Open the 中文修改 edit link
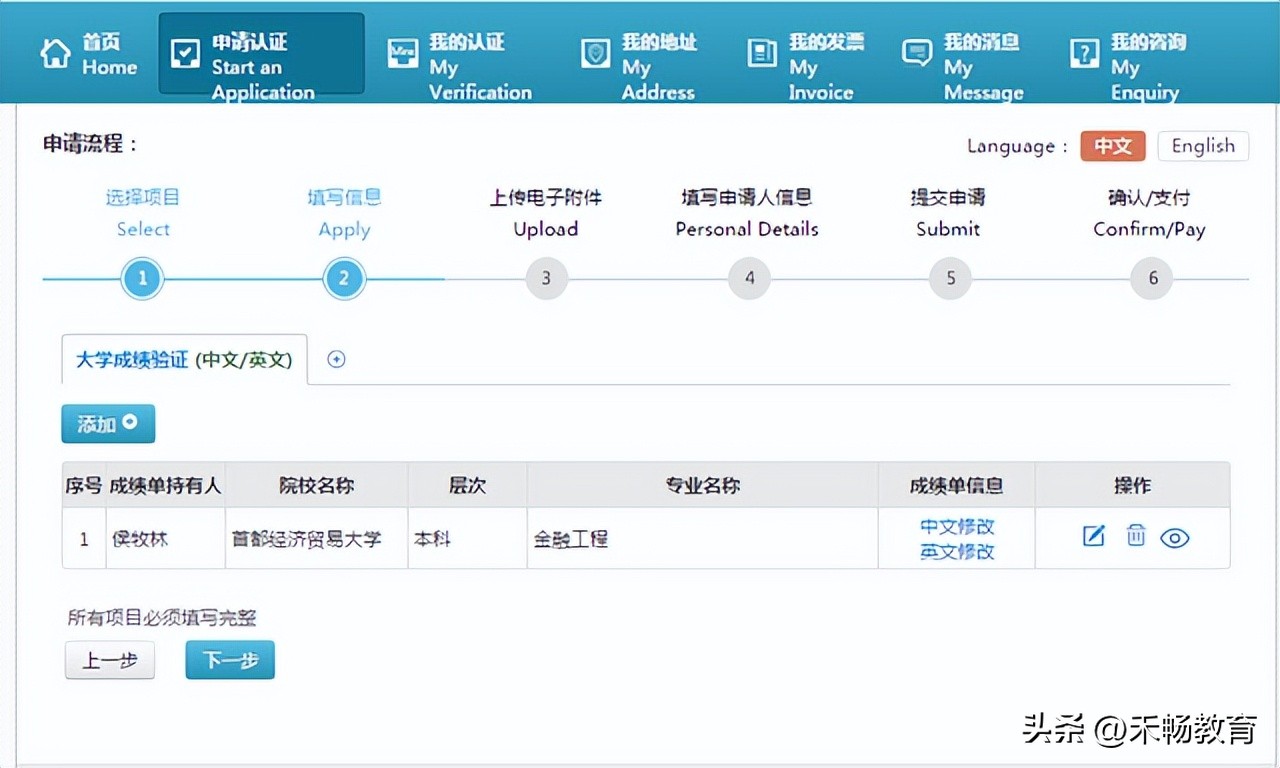Screen dimensions: 1280x768 (x=956, y=526)
